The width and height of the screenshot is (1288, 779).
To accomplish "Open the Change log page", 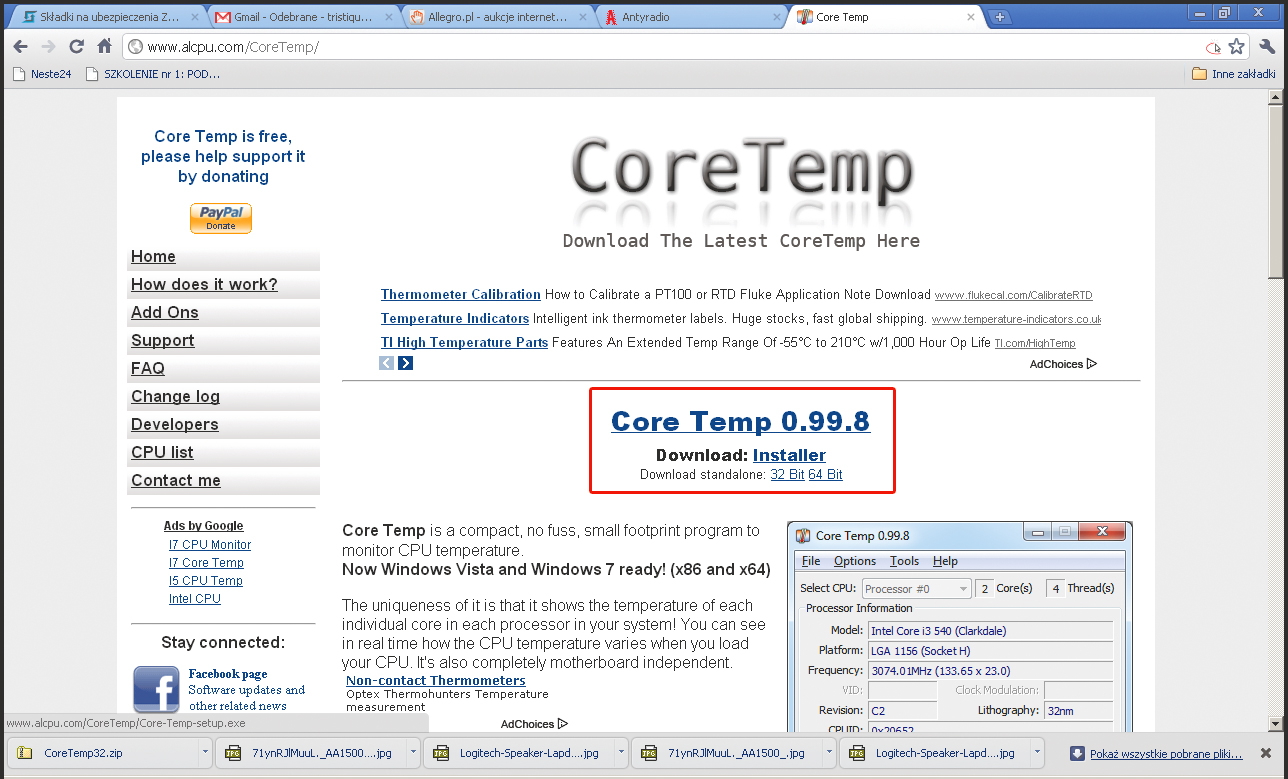I will point(175,397).
